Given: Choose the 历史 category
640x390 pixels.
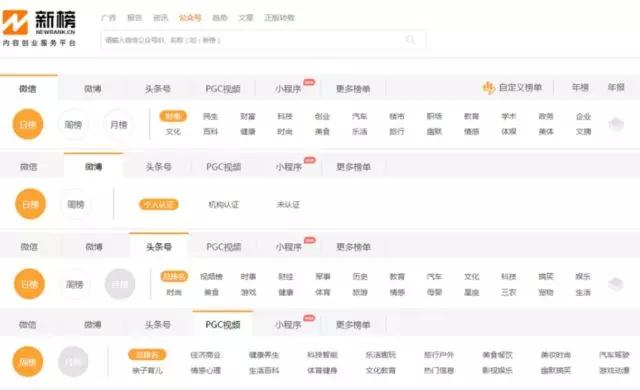Looking at the screenshot, I should click(x=360, y=277).
